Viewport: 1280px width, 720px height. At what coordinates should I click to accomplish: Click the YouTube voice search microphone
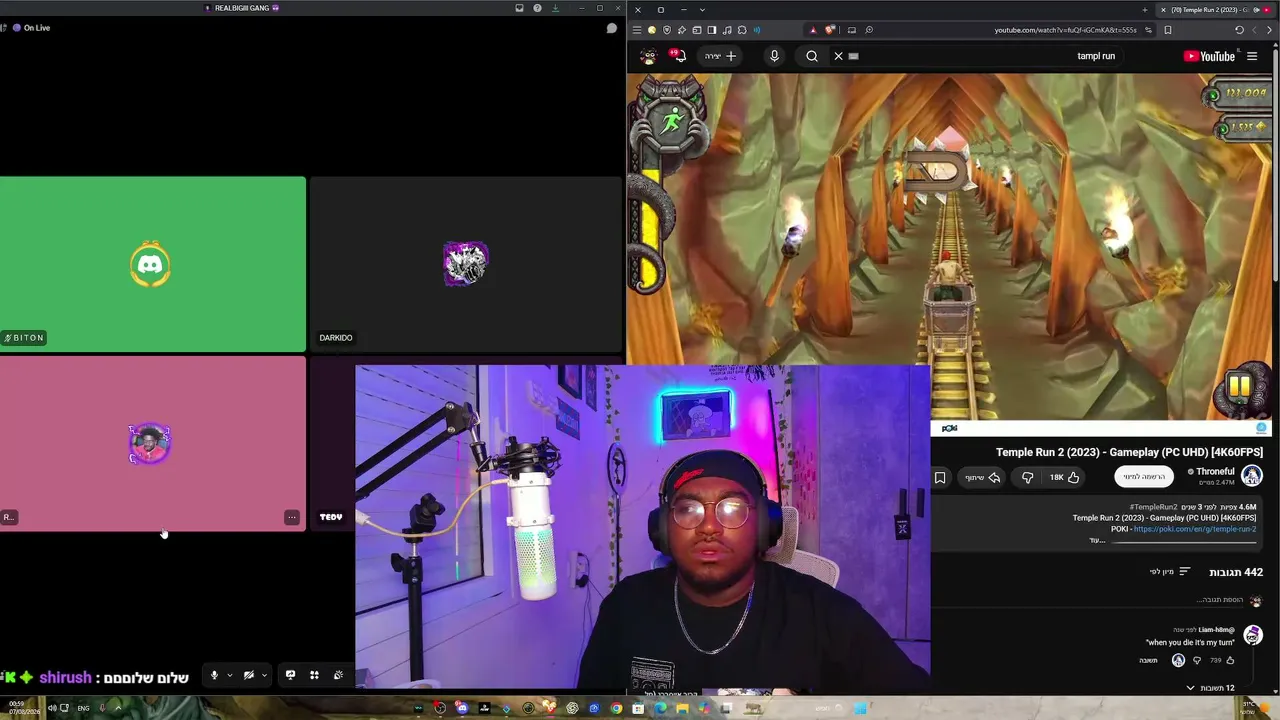774,56
